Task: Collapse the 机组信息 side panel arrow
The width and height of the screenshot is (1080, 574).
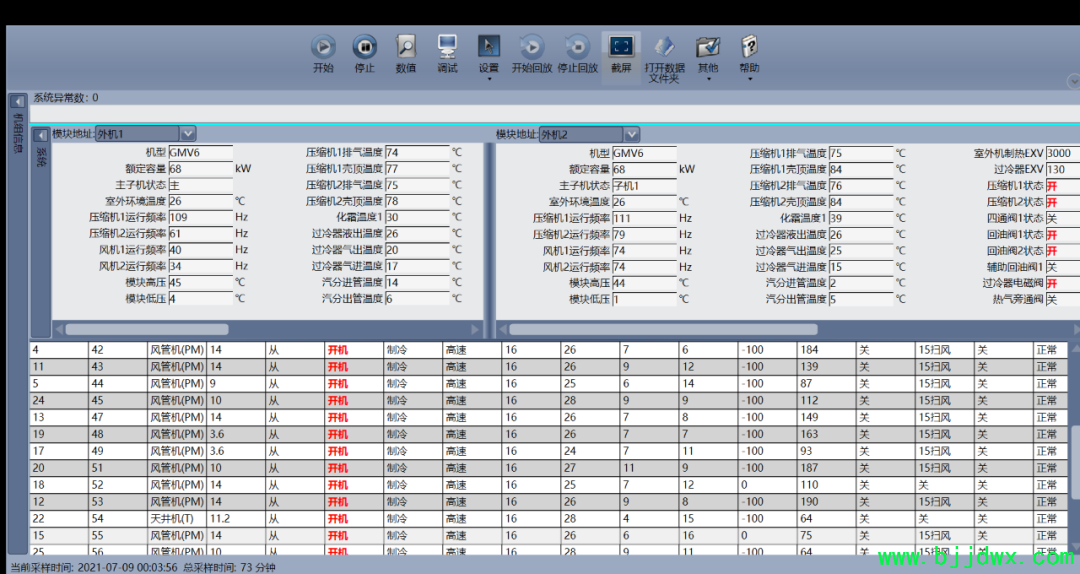Action: 17,102
